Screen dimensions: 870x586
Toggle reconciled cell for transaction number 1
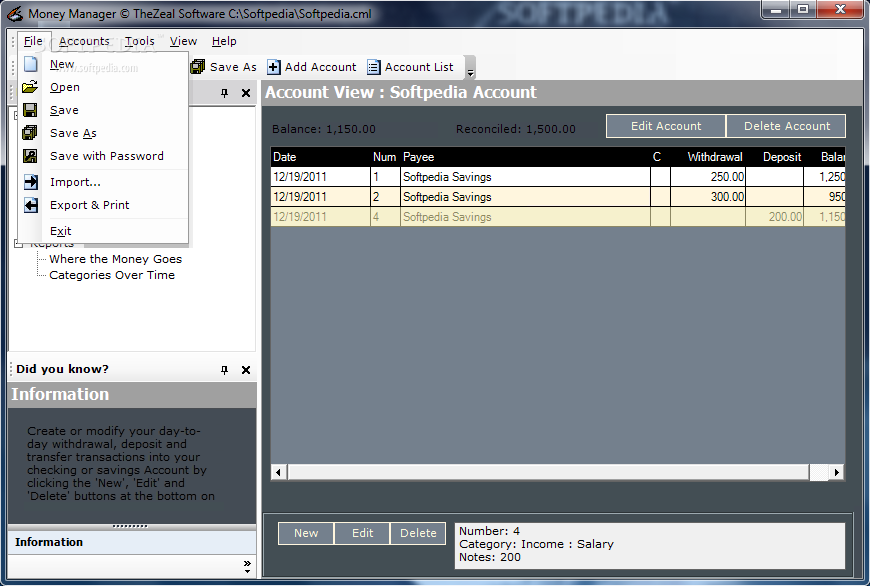(x=660, y=177)
